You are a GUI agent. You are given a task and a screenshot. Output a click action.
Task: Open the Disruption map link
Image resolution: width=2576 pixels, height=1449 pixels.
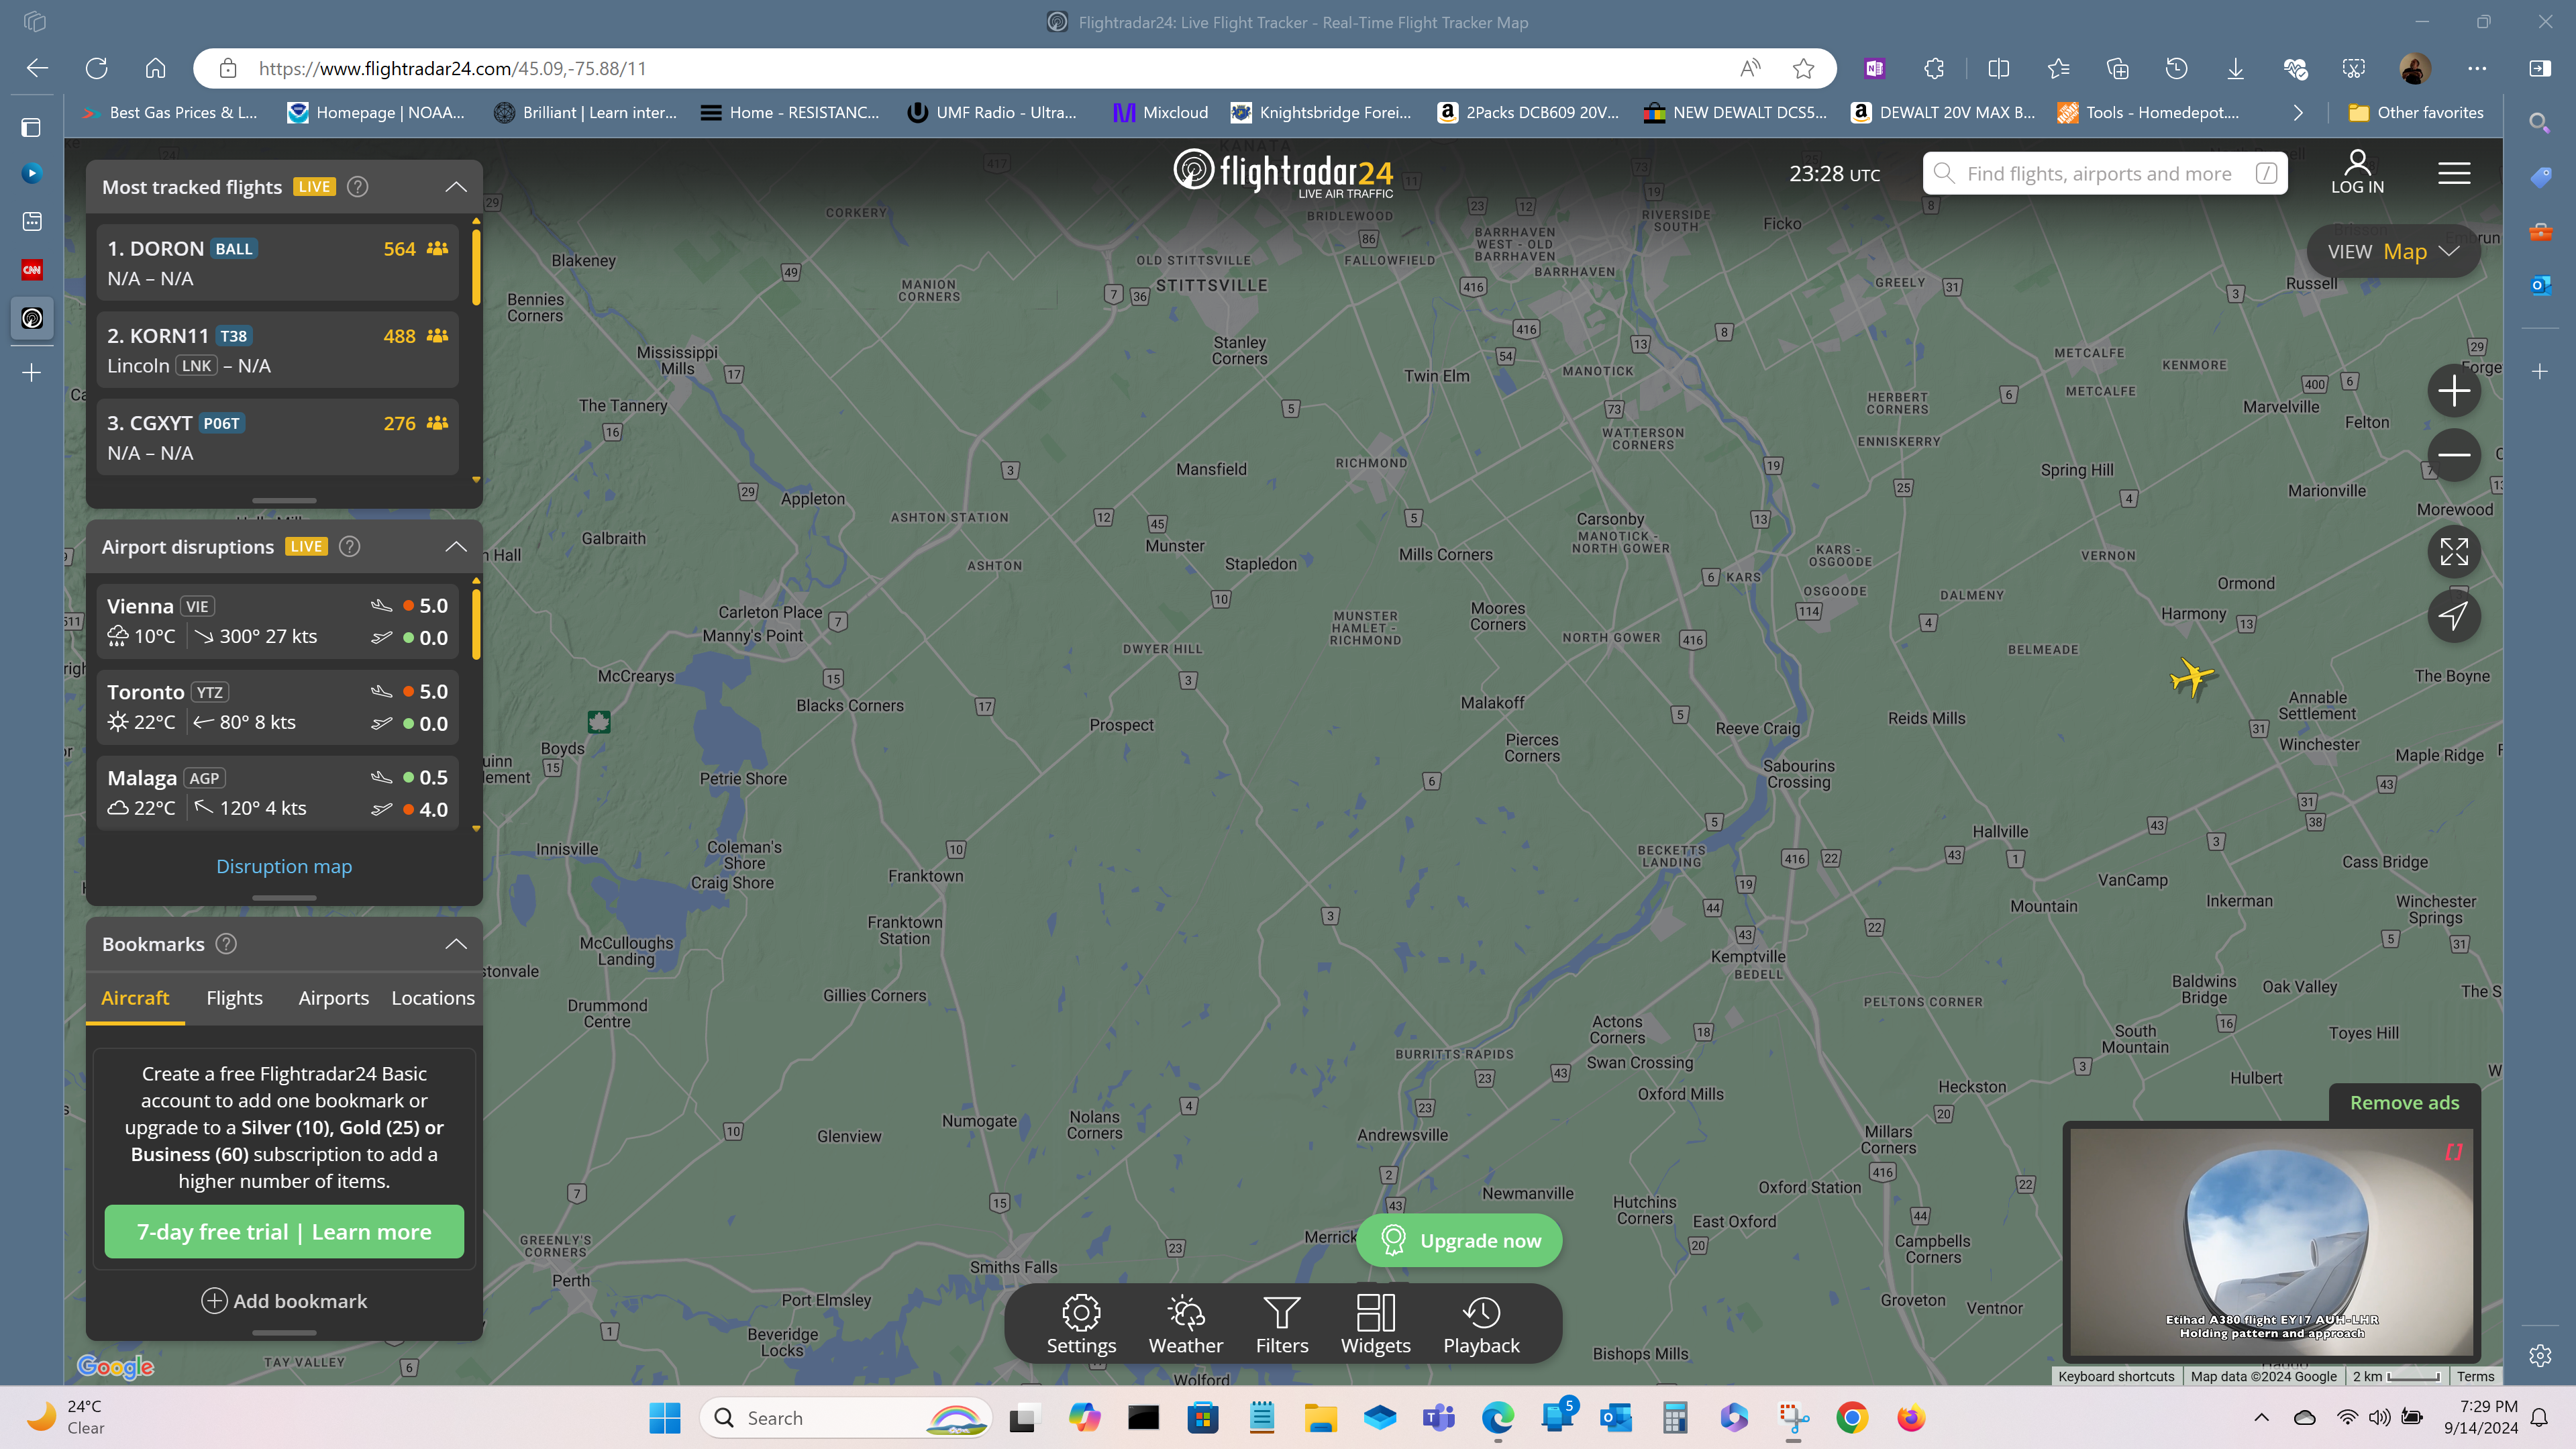click(x=284, y=866)
